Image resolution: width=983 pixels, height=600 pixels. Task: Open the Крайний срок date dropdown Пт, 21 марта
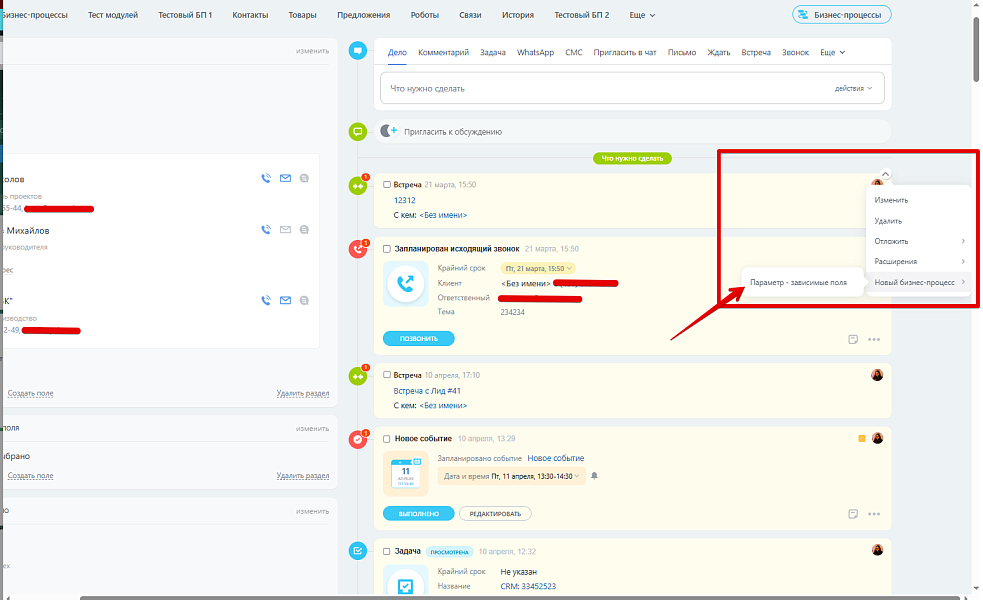539,268
